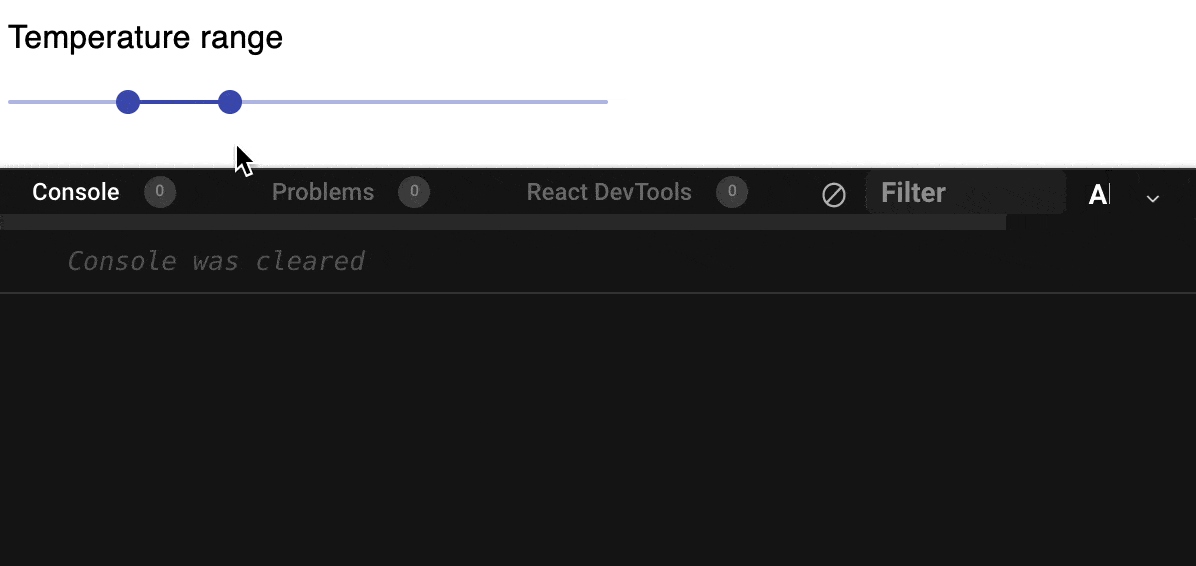Click the React DevTools count badge
The height and width of the screenshot is (566, 1196).
click(731, 191)
